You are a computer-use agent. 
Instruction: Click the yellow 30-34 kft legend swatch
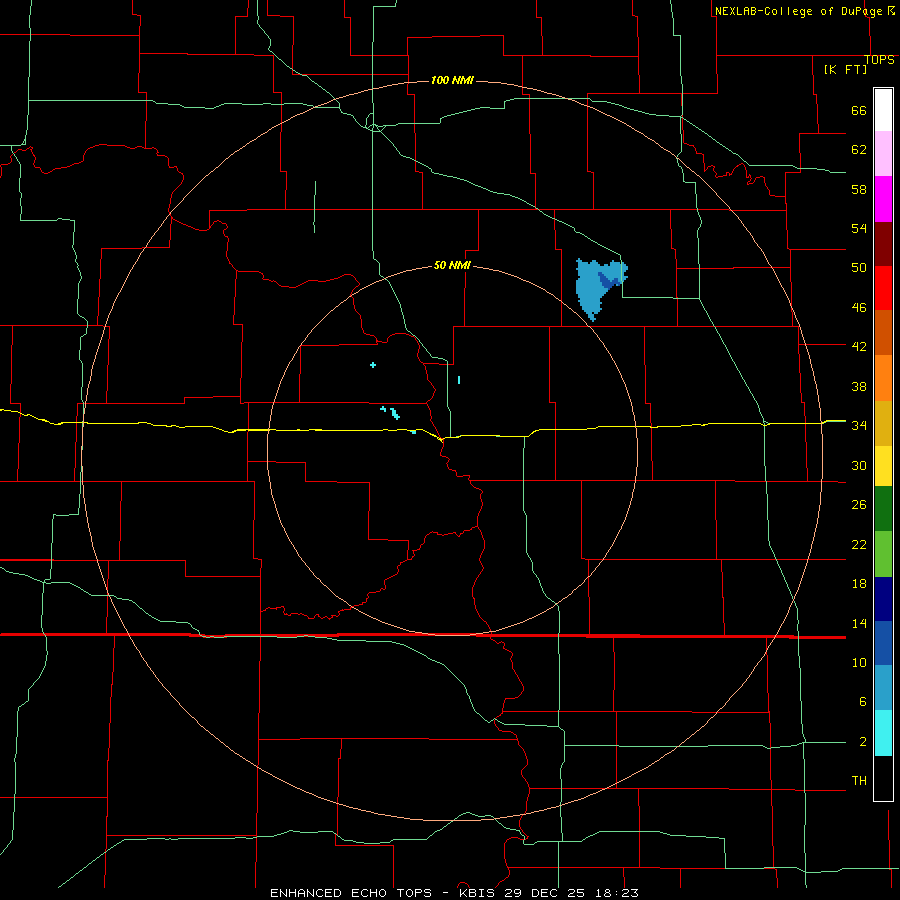point(883,466)
